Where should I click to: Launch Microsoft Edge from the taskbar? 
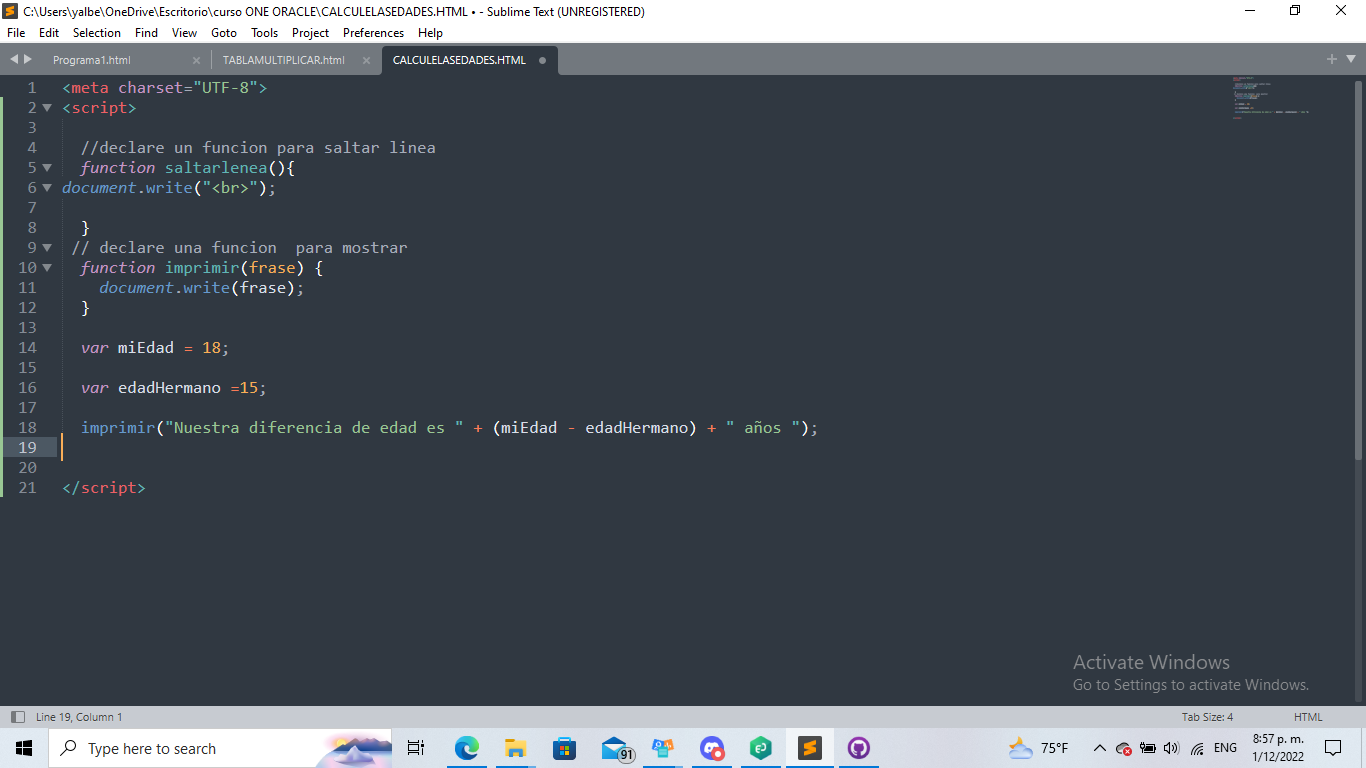pos(466,748)
